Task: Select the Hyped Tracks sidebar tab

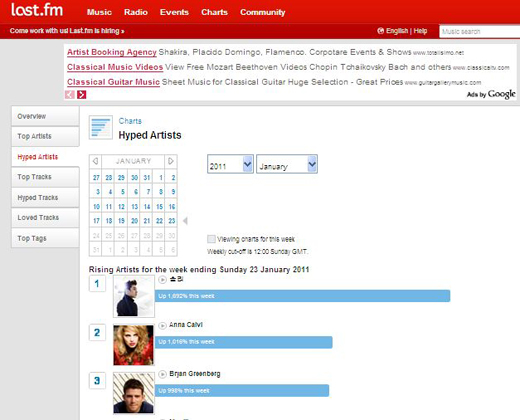Action: point(45,198)
